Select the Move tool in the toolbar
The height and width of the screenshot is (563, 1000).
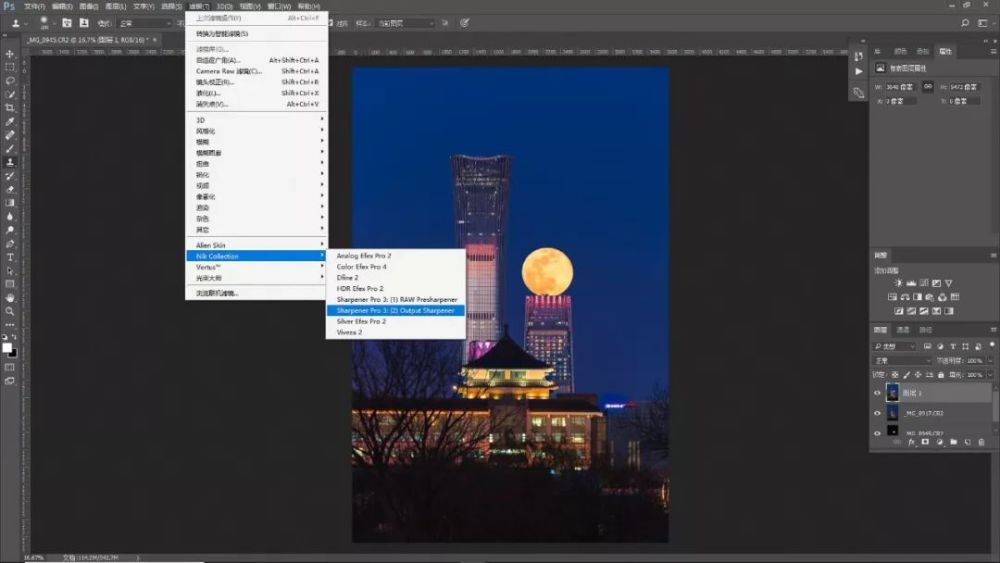pyautogui.click(x=10, y=54)
